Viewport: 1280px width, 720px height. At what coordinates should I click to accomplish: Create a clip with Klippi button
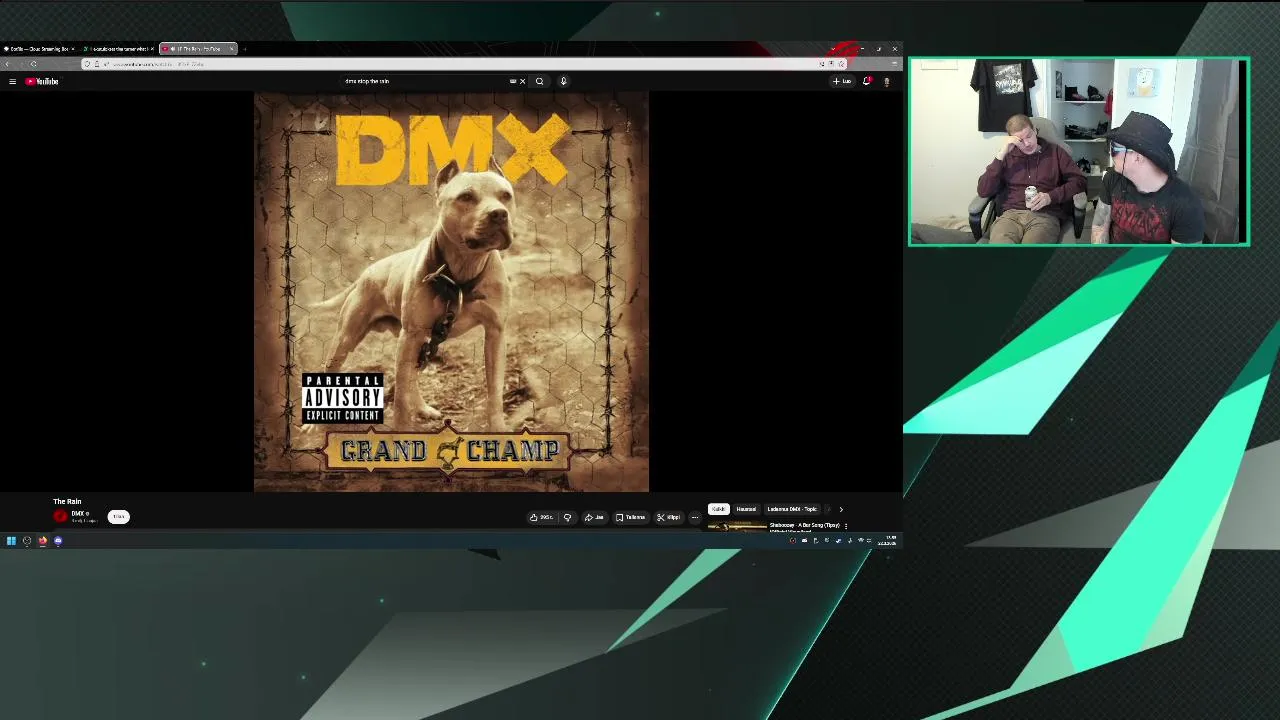(x=668, y=517)
